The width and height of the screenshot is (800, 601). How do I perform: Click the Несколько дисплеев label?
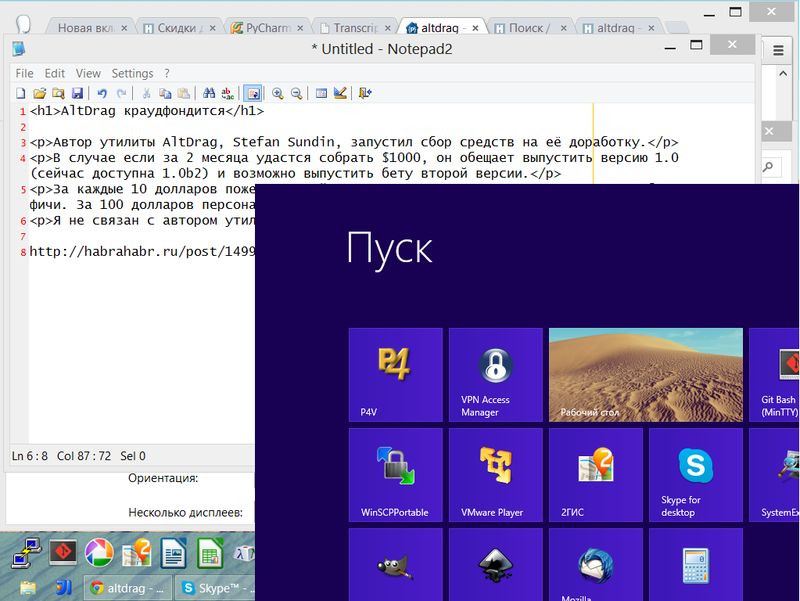[185, 513]
